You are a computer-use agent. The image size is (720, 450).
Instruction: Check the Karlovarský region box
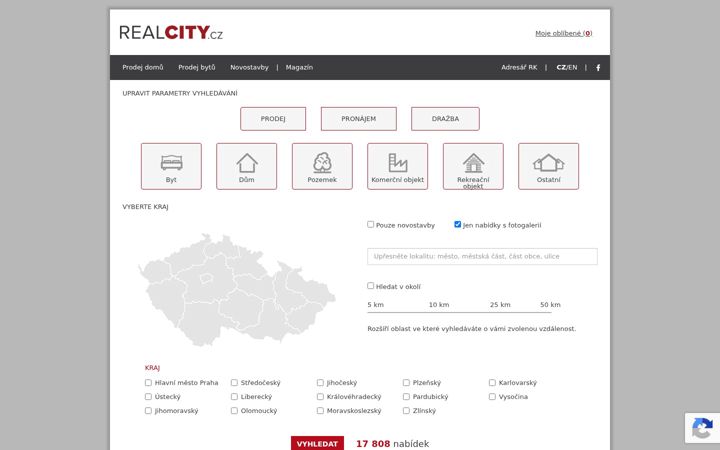click(492, 382)
